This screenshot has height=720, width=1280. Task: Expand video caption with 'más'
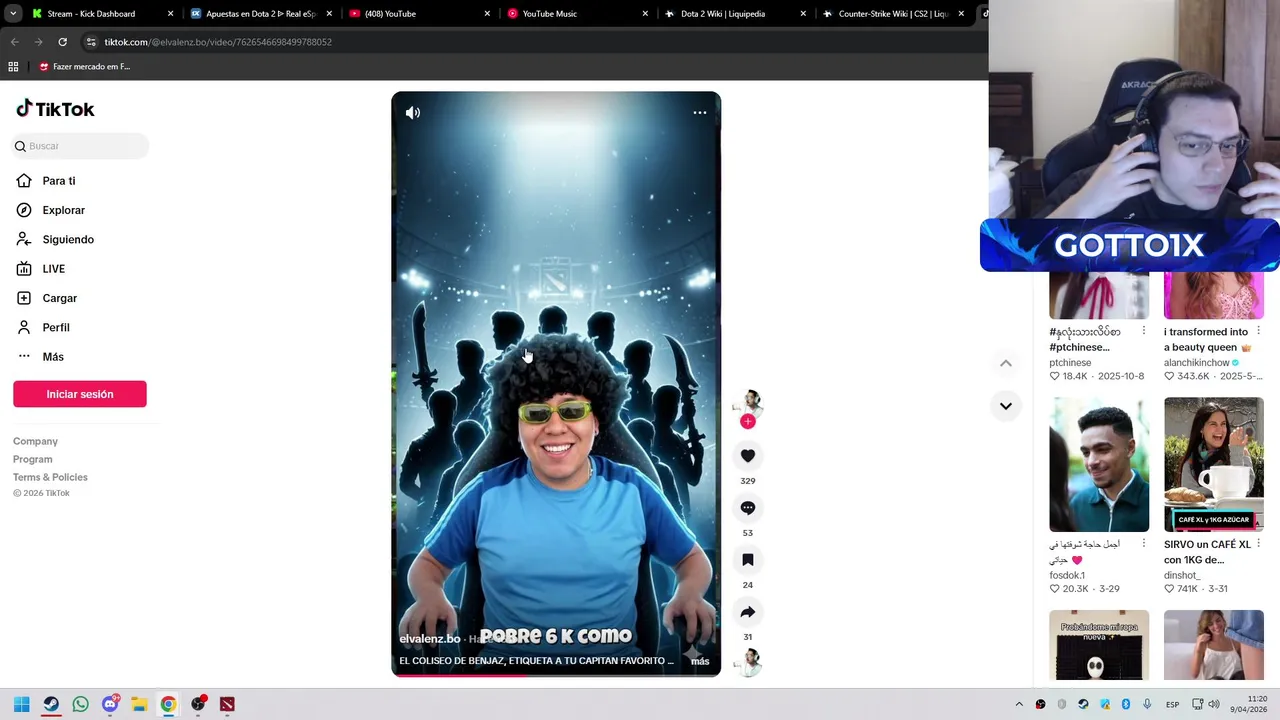coord(700,661)
